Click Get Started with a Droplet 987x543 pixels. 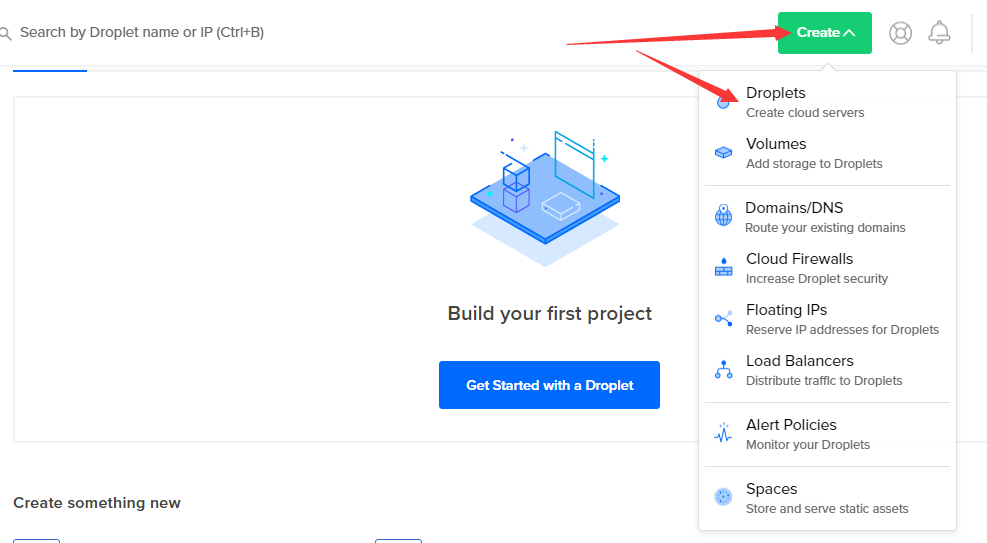click(x=549, y=385)
